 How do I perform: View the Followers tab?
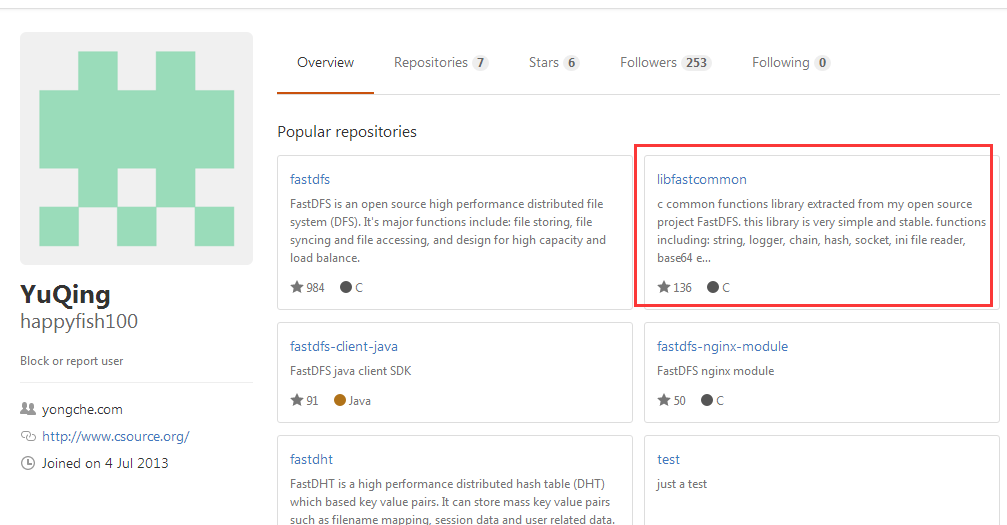click(664, 62)
